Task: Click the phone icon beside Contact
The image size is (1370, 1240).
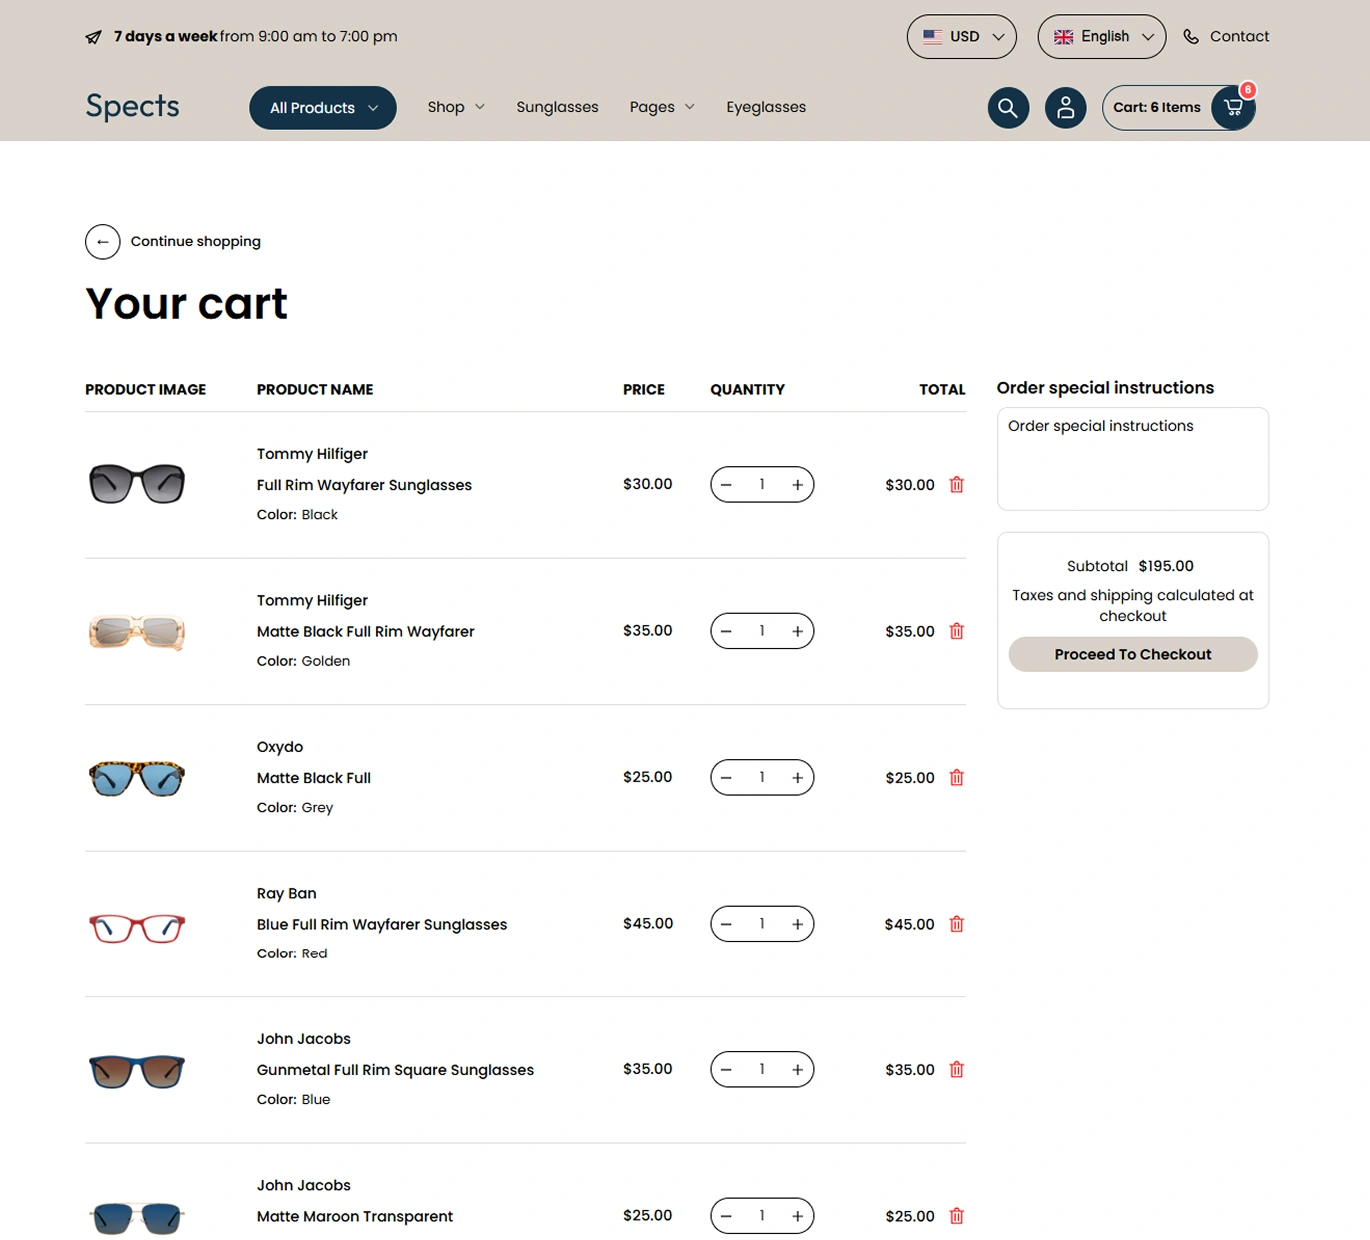Action: [1191, 37]
